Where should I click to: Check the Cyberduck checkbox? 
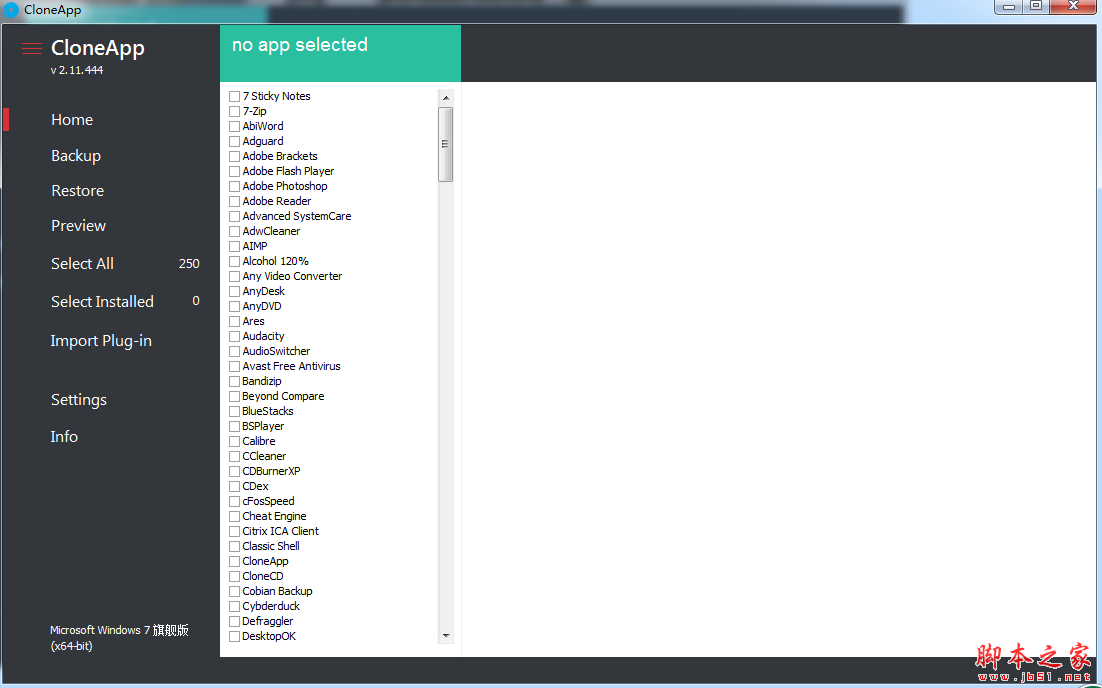point(235,606)
